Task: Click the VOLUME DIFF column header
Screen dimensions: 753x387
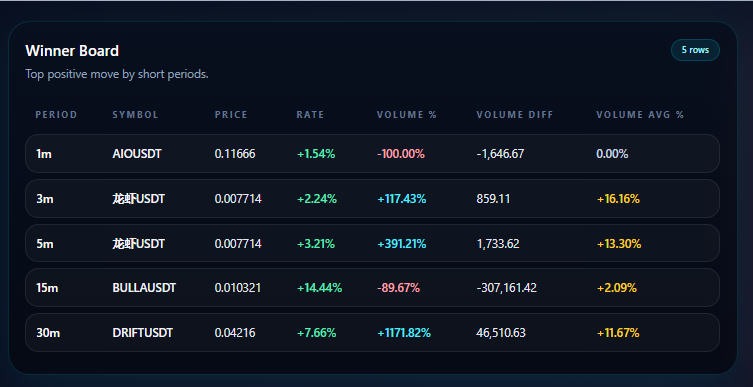Action: [x=515, y=115]
